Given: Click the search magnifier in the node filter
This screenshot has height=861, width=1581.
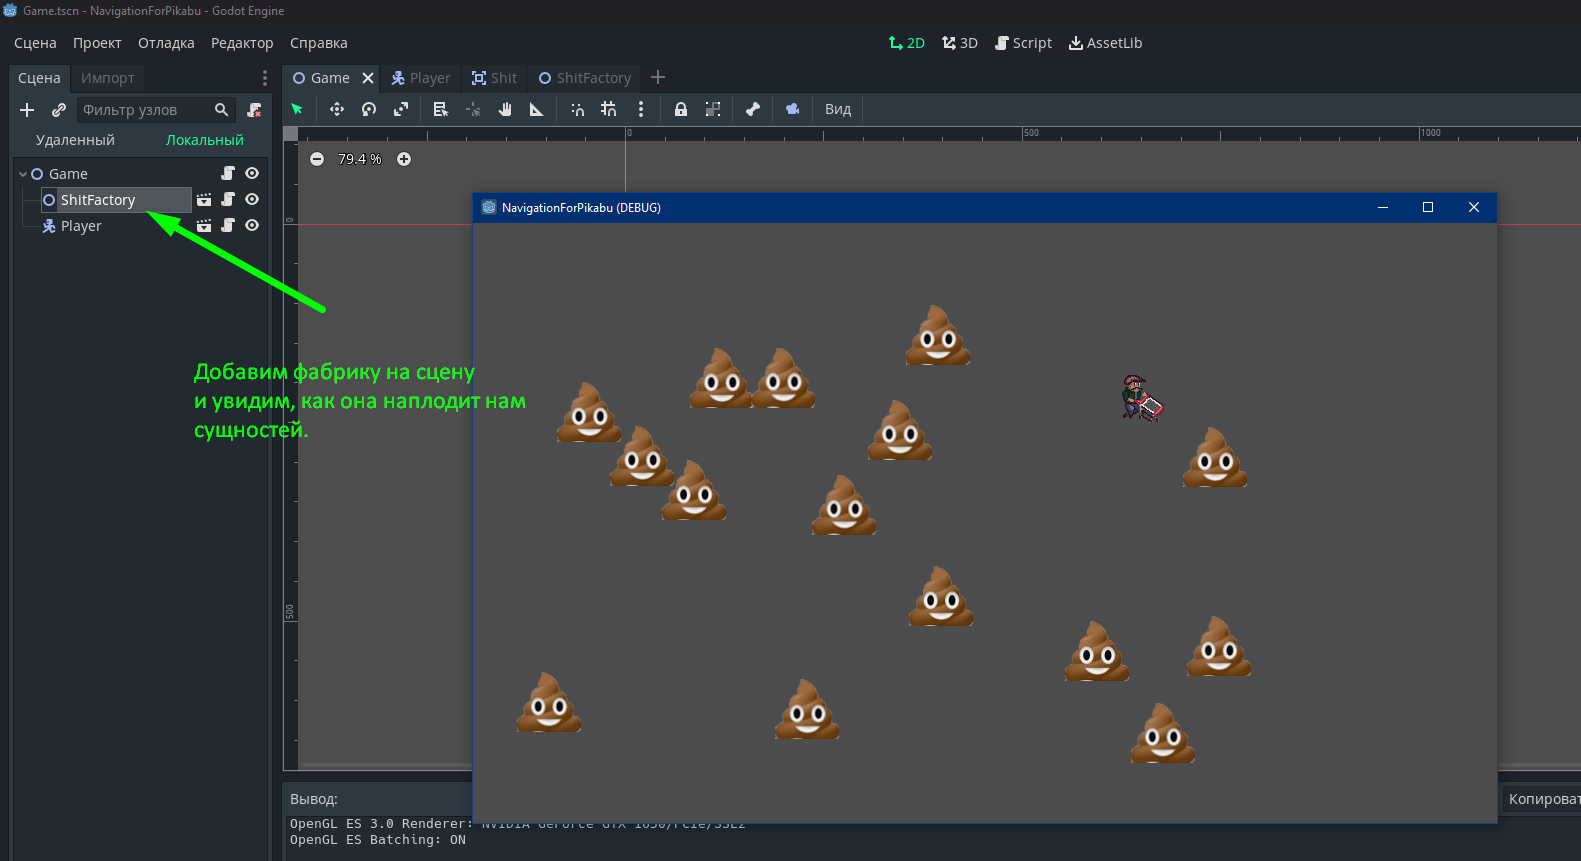Looking at the screenshot, I should tap(222, 110).
